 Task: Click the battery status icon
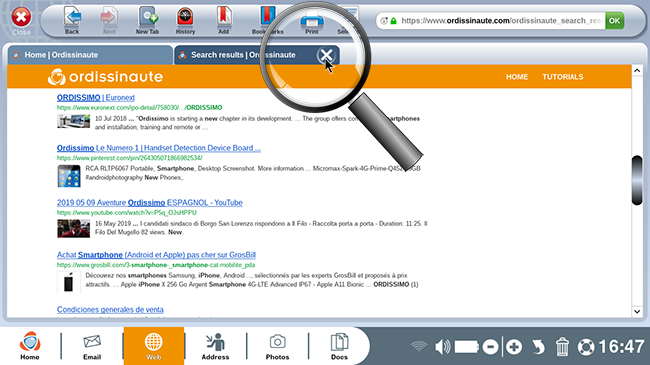[x=467, y=346]
